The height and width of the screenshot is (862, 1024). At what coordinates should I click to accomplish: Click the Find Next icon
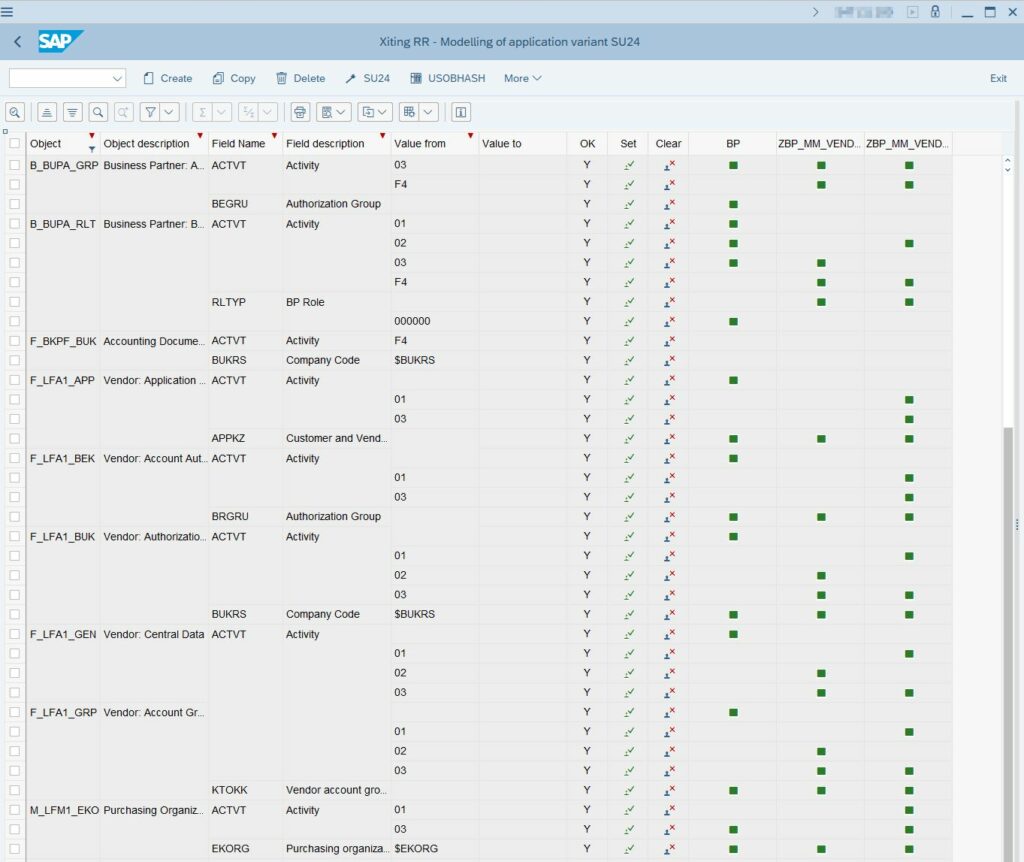[x=123, y=112]
